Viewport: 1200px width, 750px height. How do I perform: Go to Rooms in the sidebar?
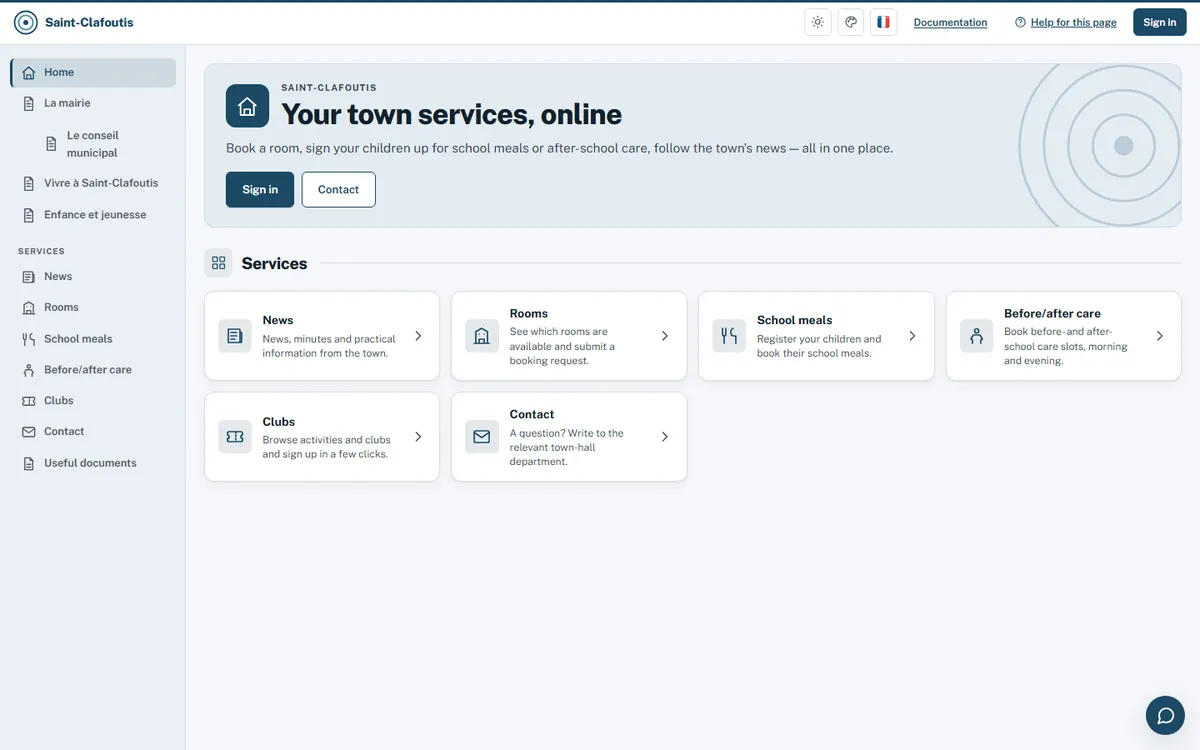pyautogui.click(x=93, y=308)
